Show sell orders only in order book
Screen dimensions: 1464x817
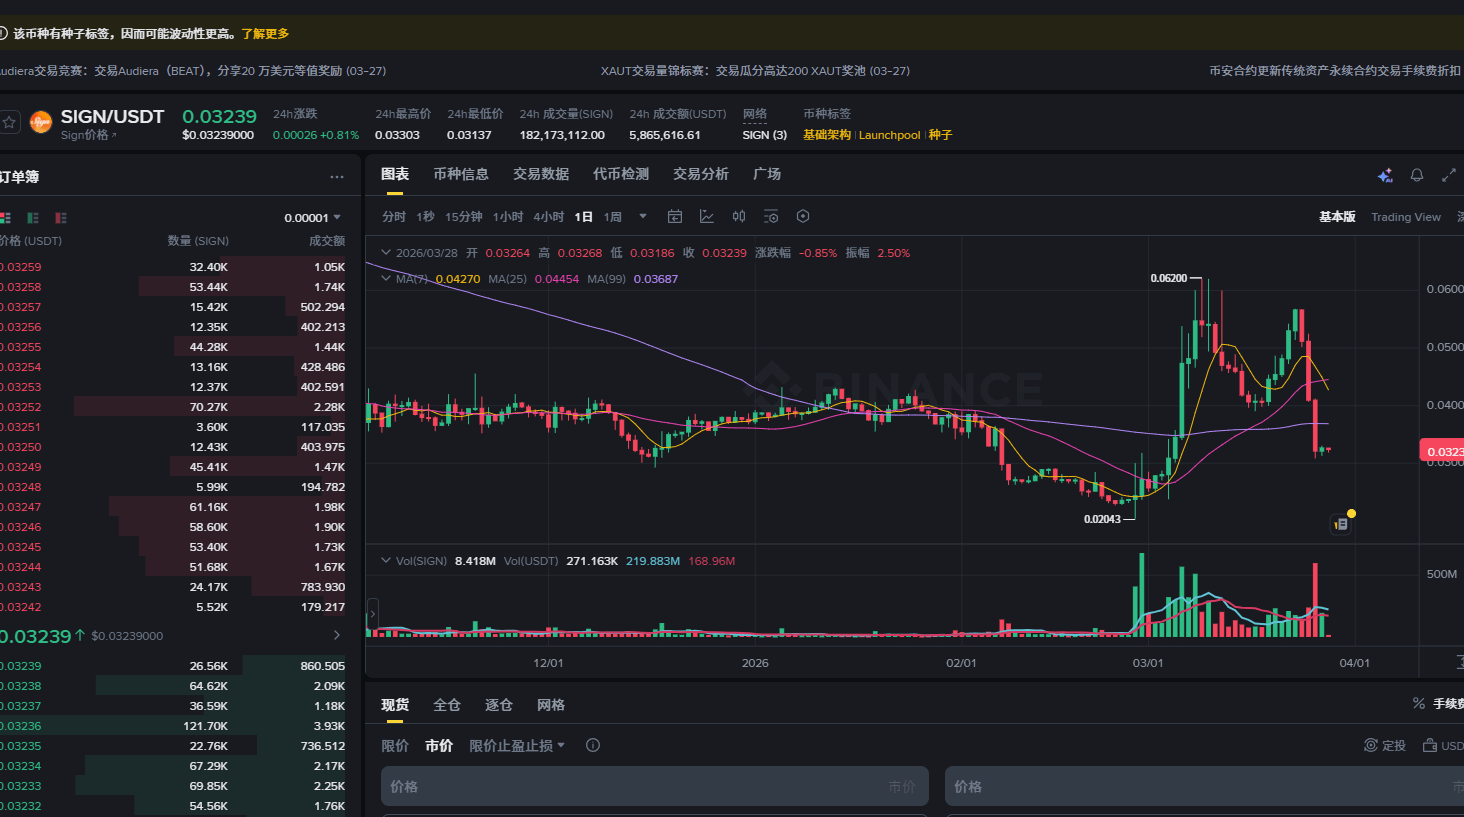(x=61, y=217)
